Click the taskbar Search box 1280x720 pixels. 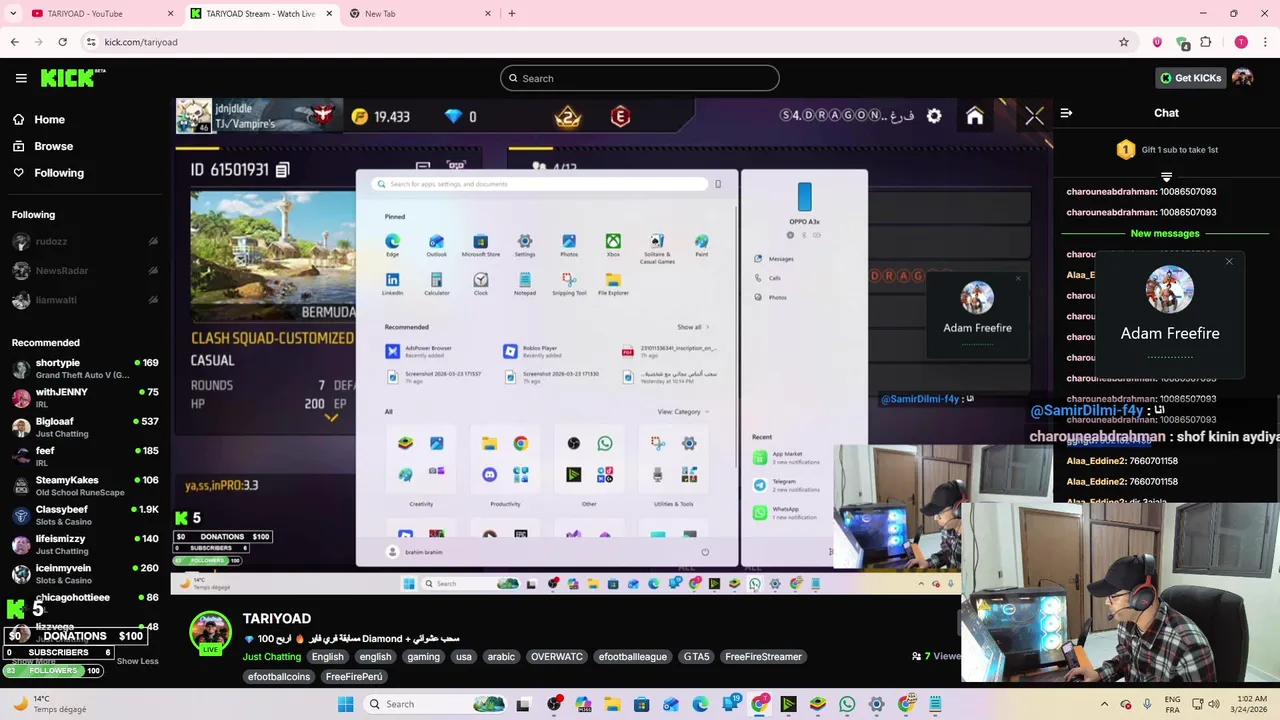(x=435, y=704)
